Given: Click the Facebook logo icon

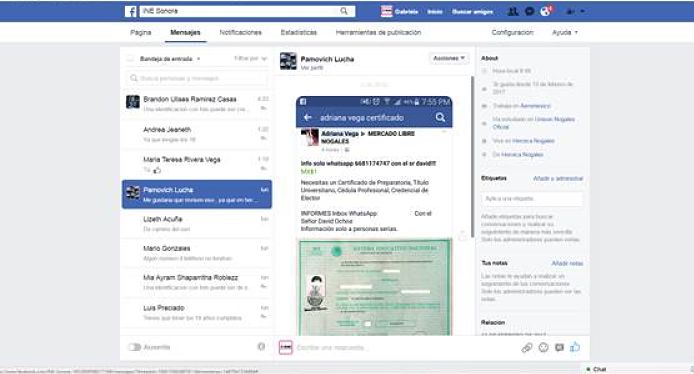Looking at the screenshot, I should (x=131, y=12).
